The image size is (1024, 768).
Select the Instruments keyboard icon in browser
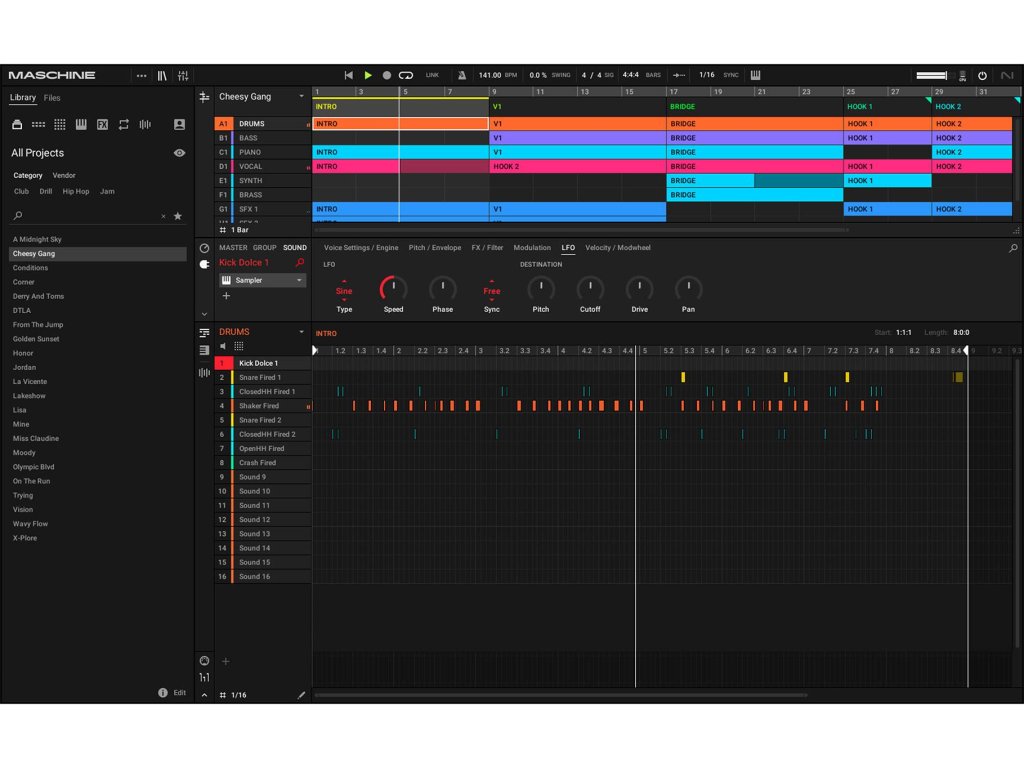click(81, 125)
